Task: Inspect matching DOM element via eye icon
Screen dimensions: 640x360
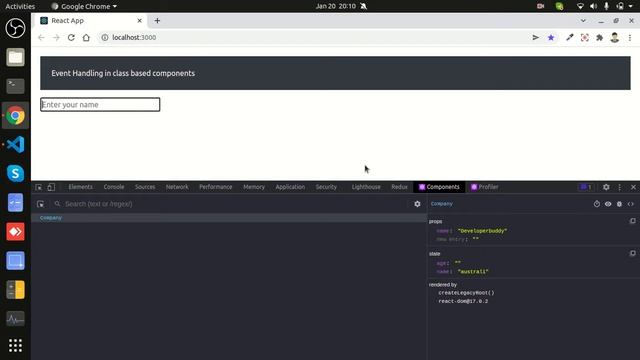Action: [608, 204]
